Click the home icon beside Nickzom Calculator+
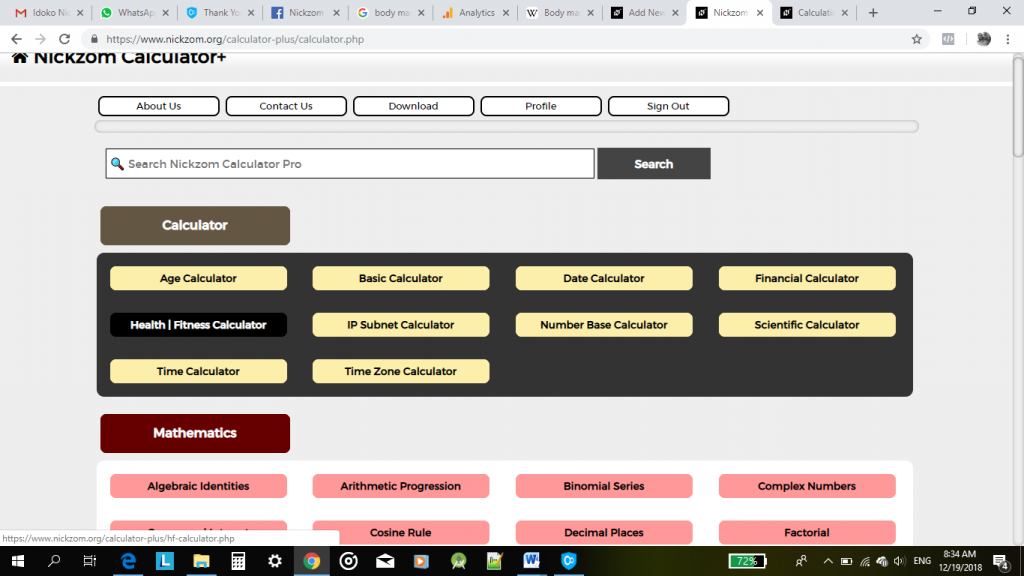Viewport: 1024px width, 576px height. (x=20, y=58)
